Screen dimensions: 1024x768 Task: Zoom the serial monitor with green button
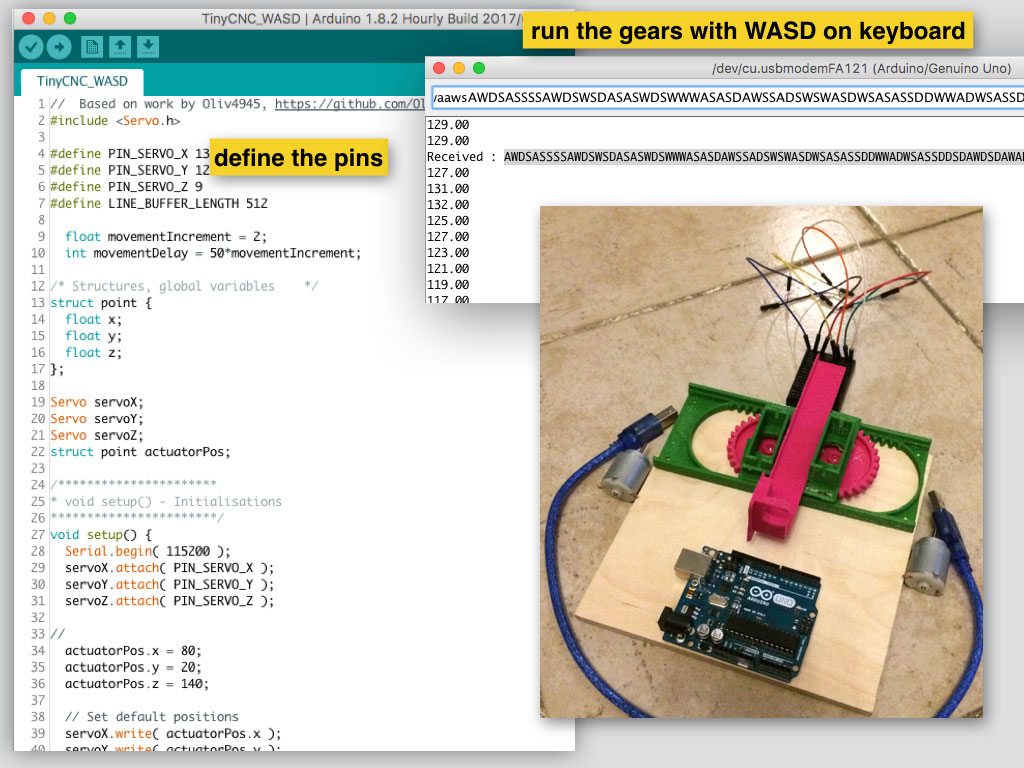click(x=479, y=68)
